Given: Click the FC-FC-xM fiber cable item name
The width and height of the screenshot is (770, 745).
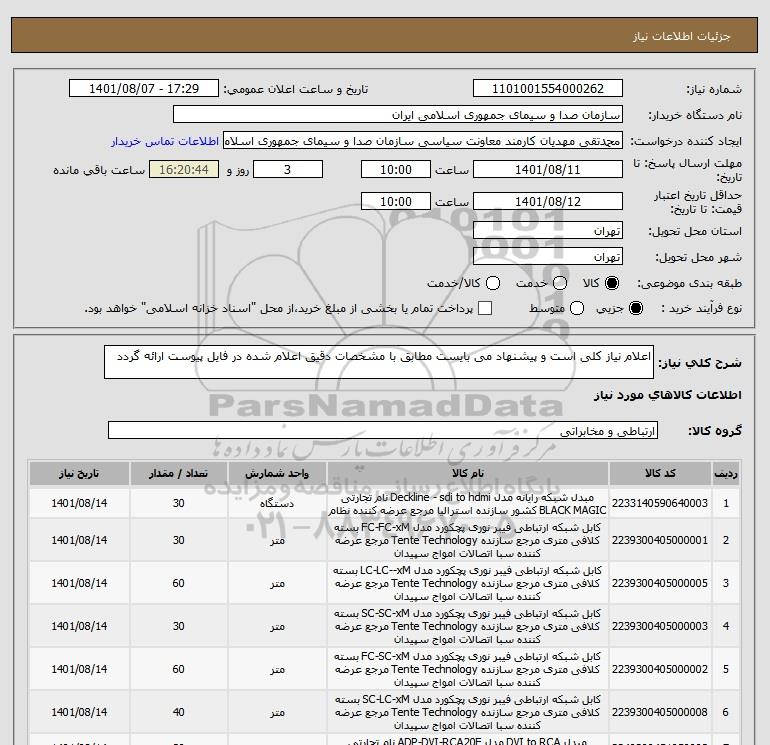Looking at the screenshot, I should pos(468,540).
